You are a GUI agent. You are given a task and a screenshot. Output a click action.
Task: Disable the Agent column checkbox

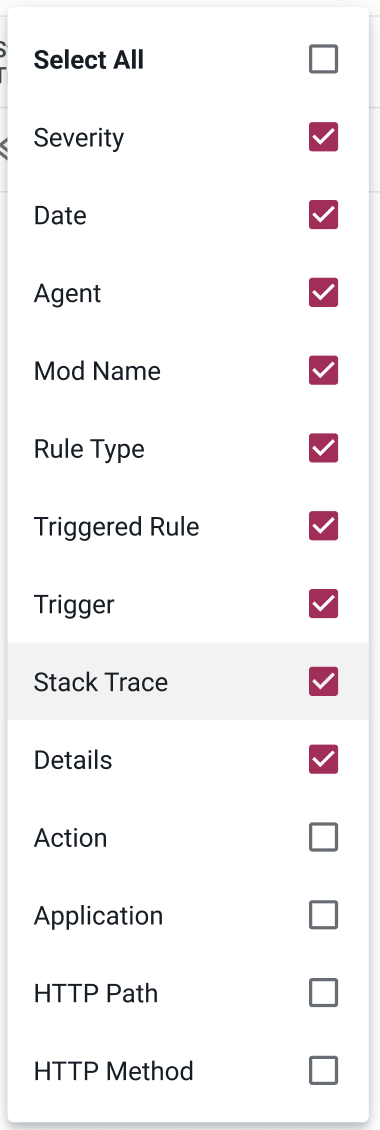click(323, 293)
